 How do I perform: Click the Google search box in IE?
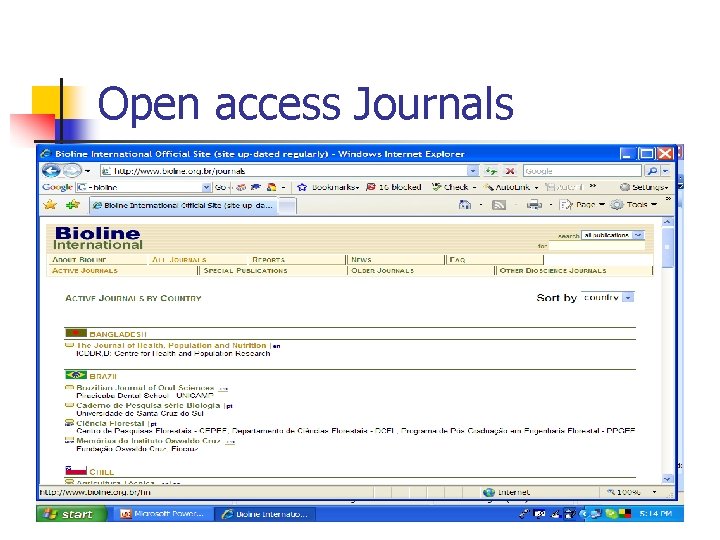point(582,171)
